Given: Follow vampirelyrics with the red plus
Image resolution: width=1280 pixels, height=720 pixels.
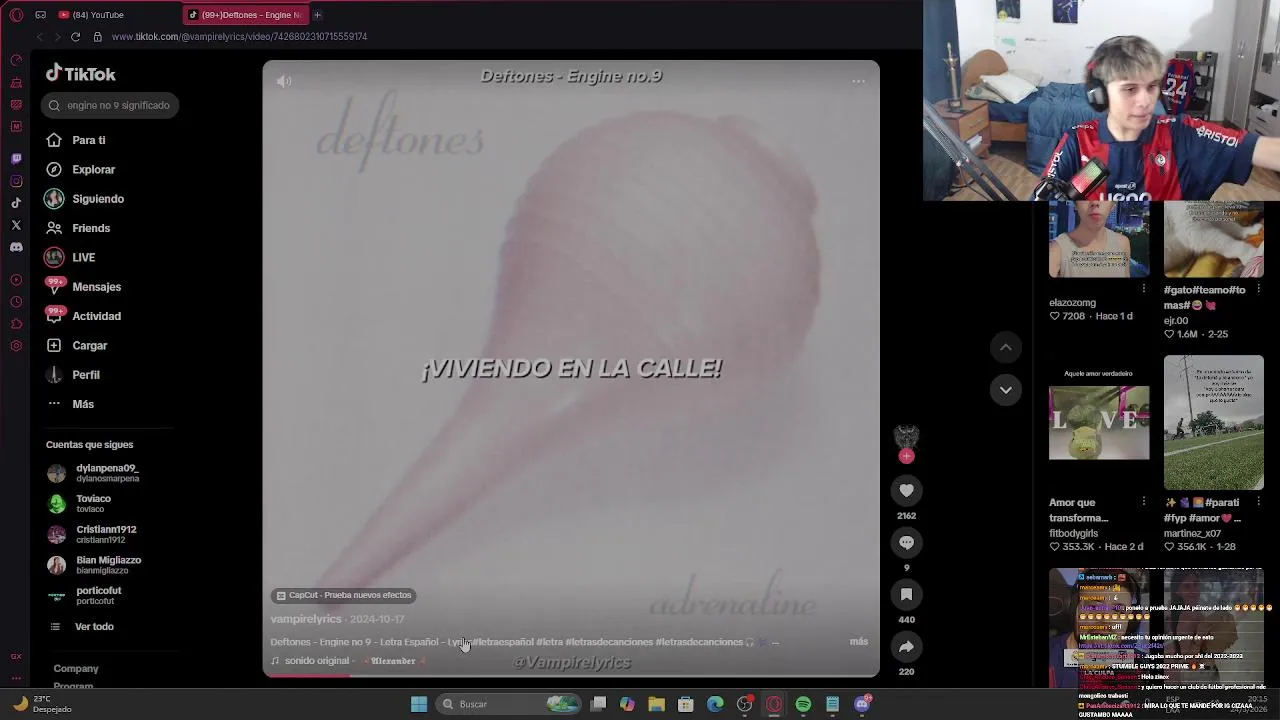Looking at the screenshot, I should coord(906,456).
